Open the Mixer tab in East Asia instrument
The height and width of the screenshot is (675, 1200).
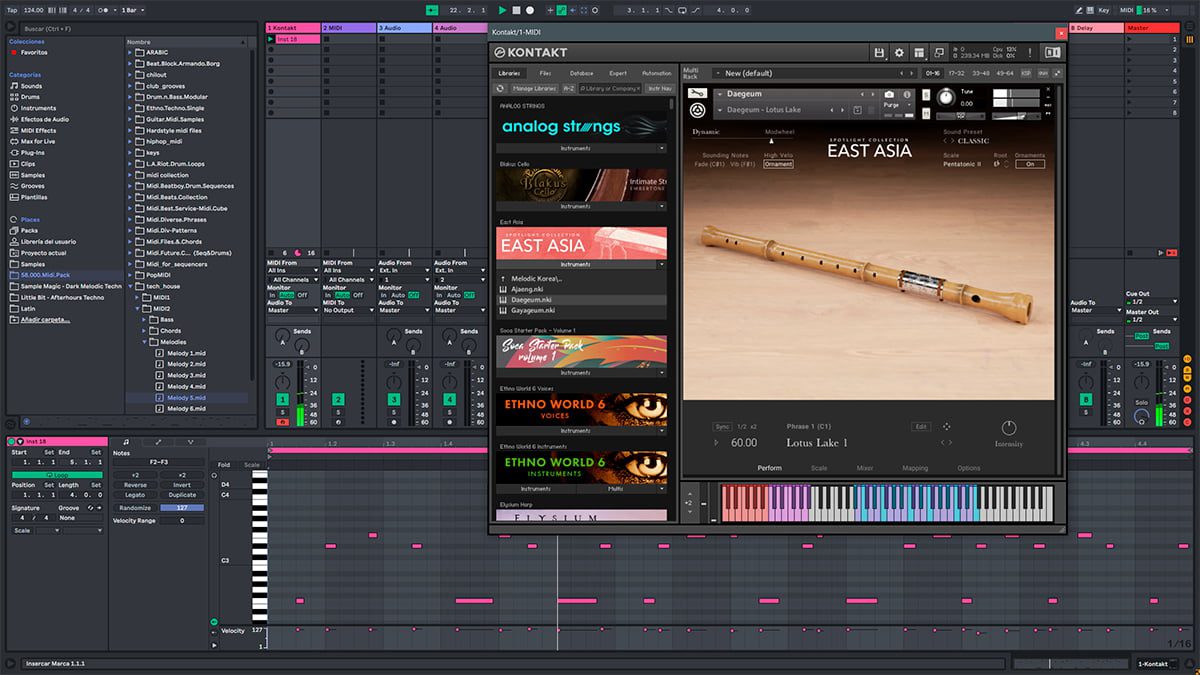tap(864, 468)
